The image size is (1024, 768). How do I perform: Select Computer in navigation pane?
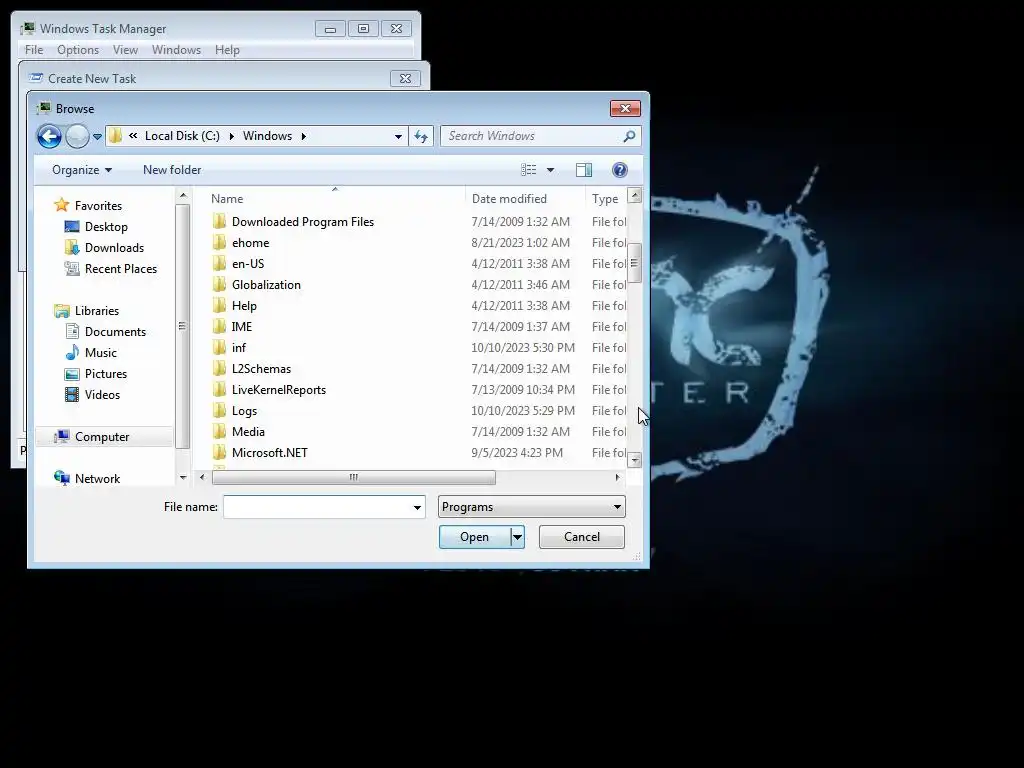coord(102,437)
